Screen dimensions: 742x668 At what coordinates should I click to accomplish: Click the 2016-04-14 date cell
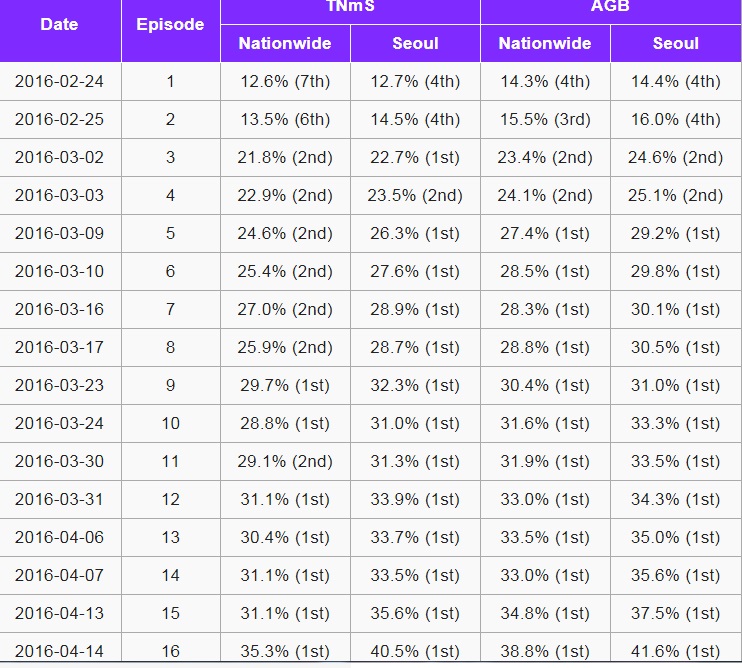59,650
